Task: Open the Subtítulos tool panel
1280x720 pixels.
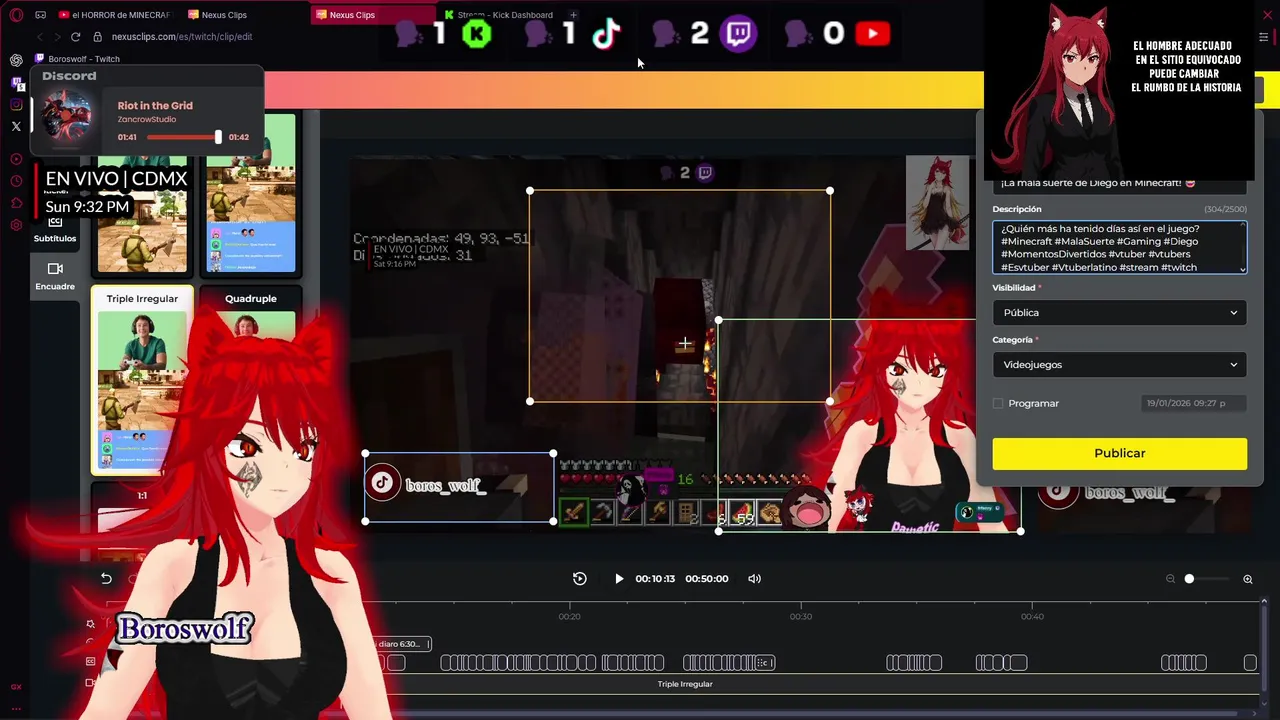Action: click(x=55, y=230)
